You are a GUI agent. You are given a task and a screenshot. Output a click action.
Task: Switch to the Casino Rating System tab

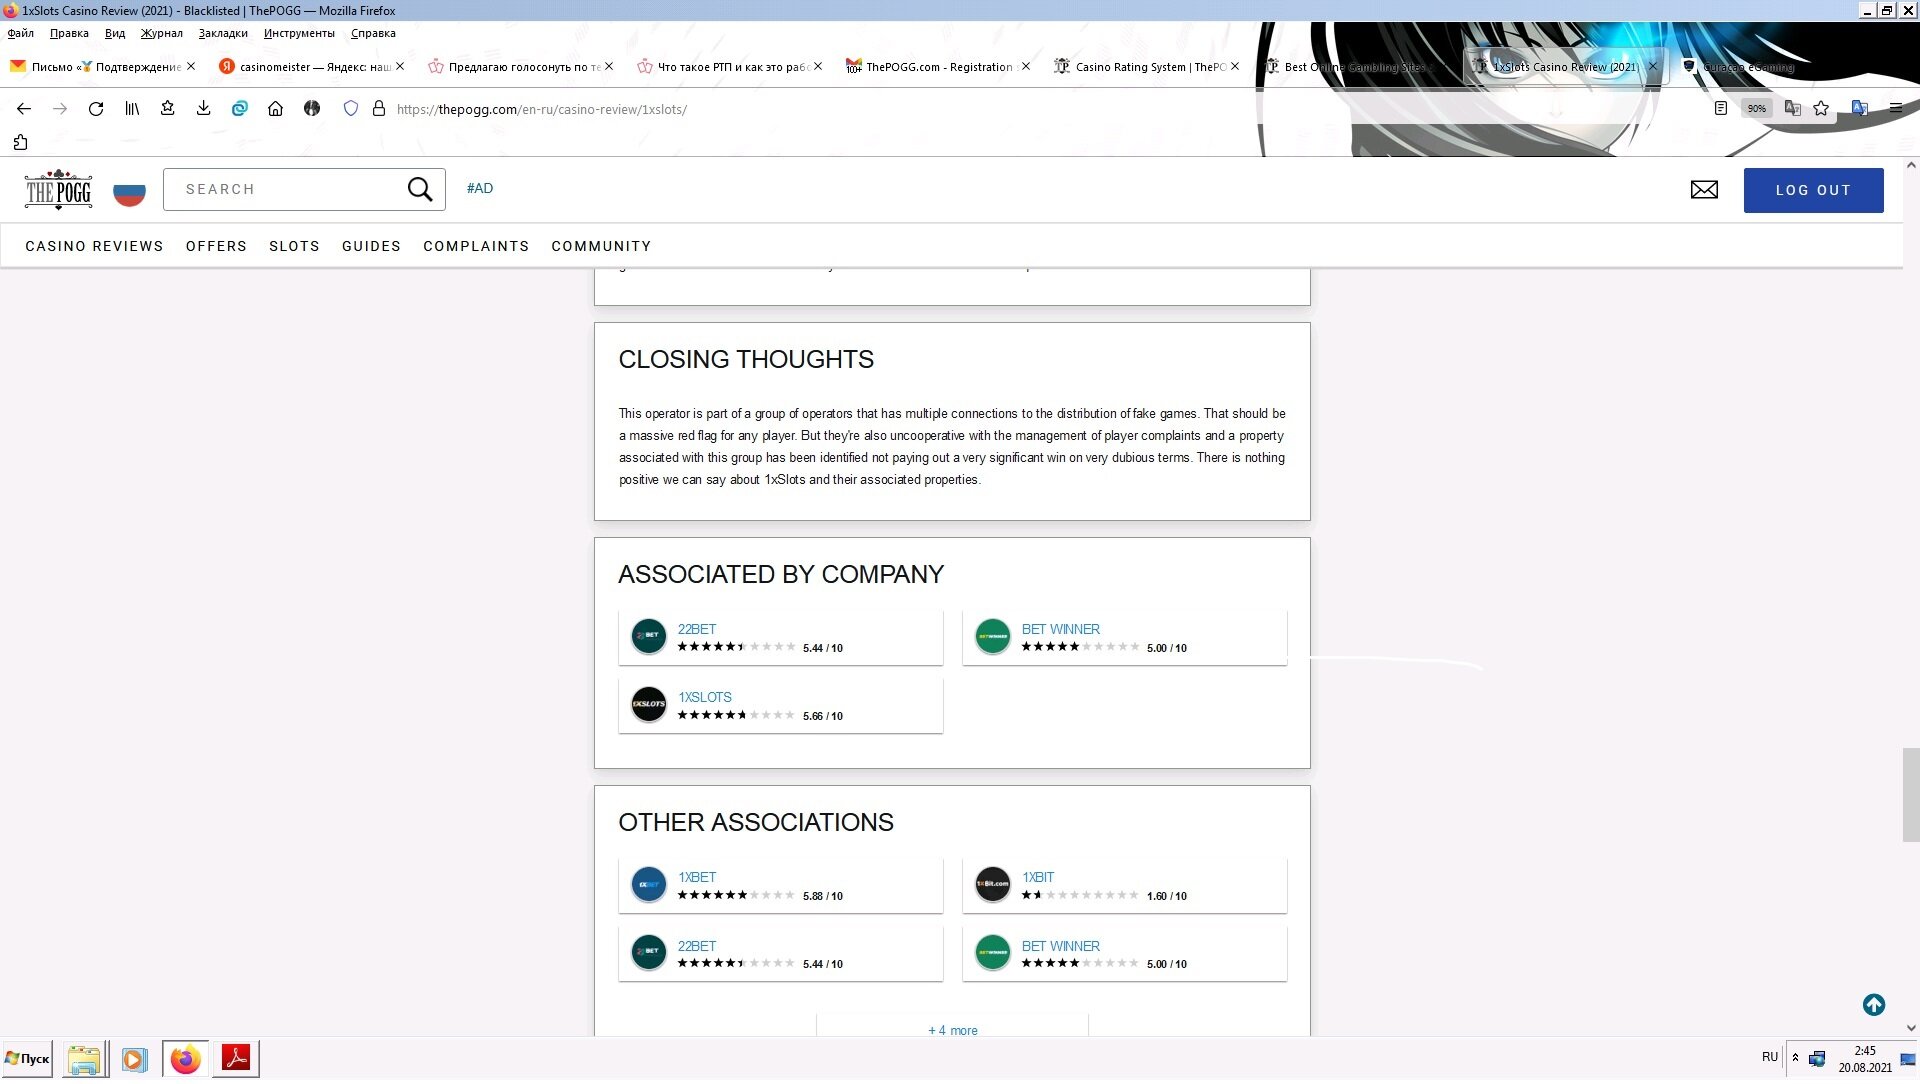click(1140, 67)
